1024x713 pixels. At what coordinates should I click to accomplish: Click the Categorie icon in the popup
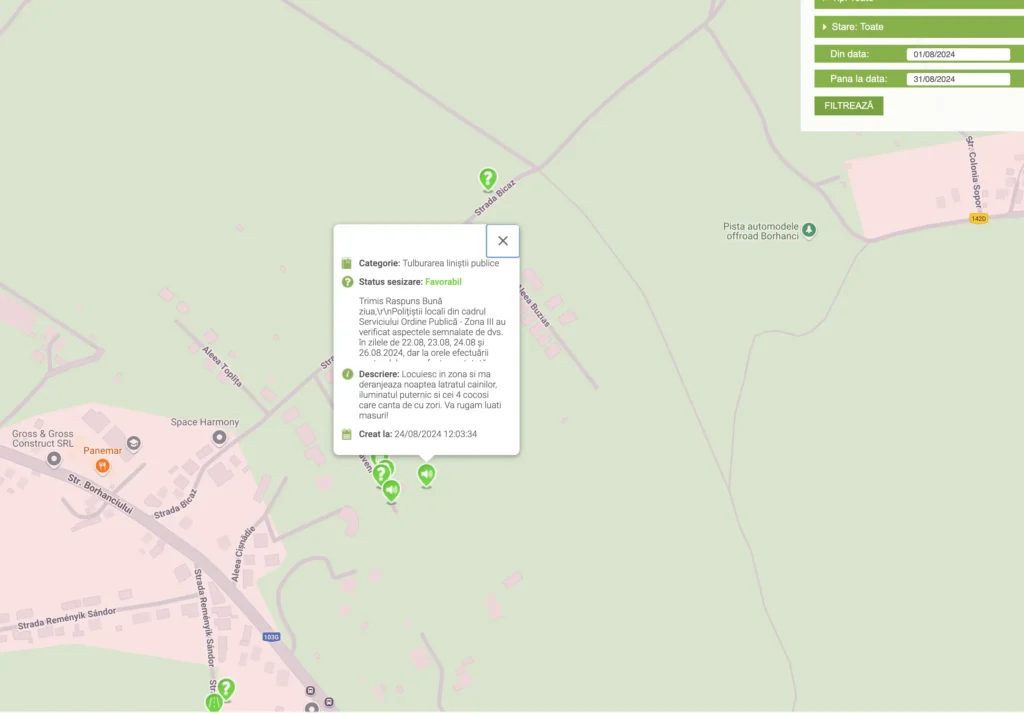tap(347, 263)
